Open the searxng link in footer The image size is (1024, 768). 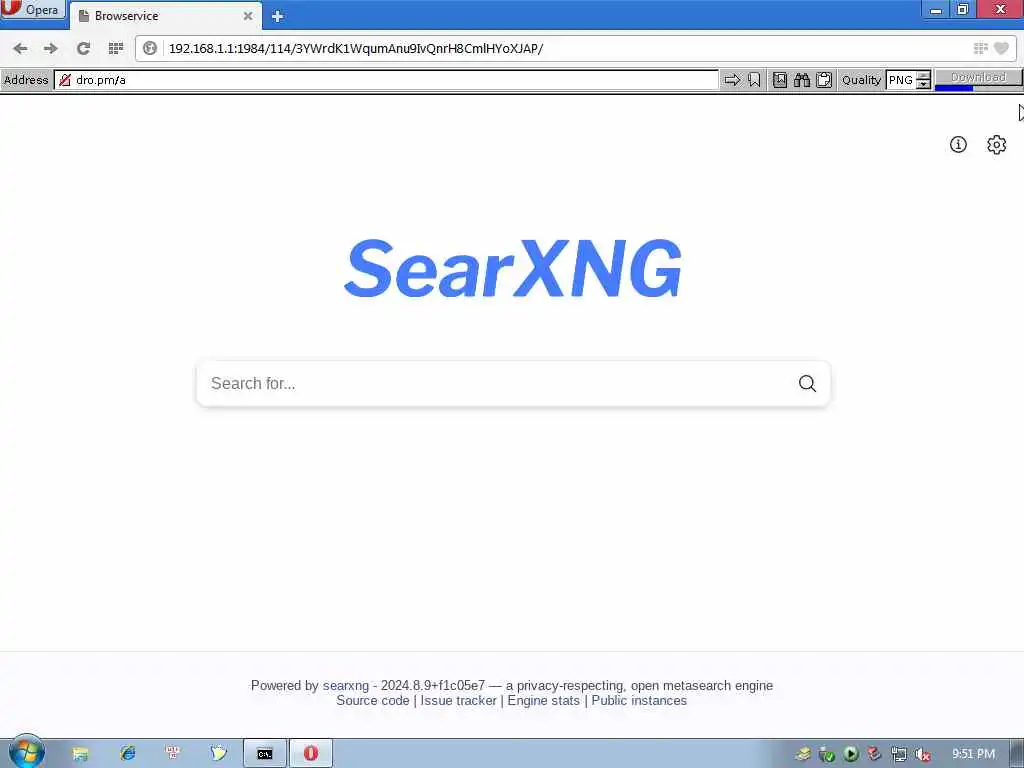[x=345, y=686]
